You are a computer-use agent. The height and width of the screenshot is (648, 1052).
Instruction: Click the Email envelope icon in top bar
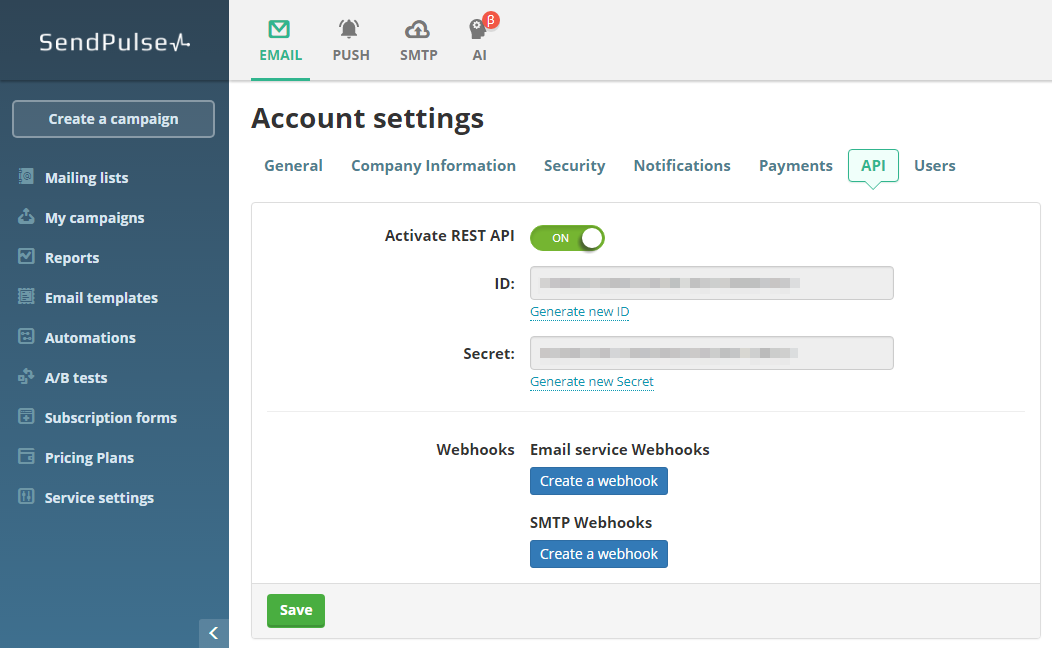click(x=280, y=30)
